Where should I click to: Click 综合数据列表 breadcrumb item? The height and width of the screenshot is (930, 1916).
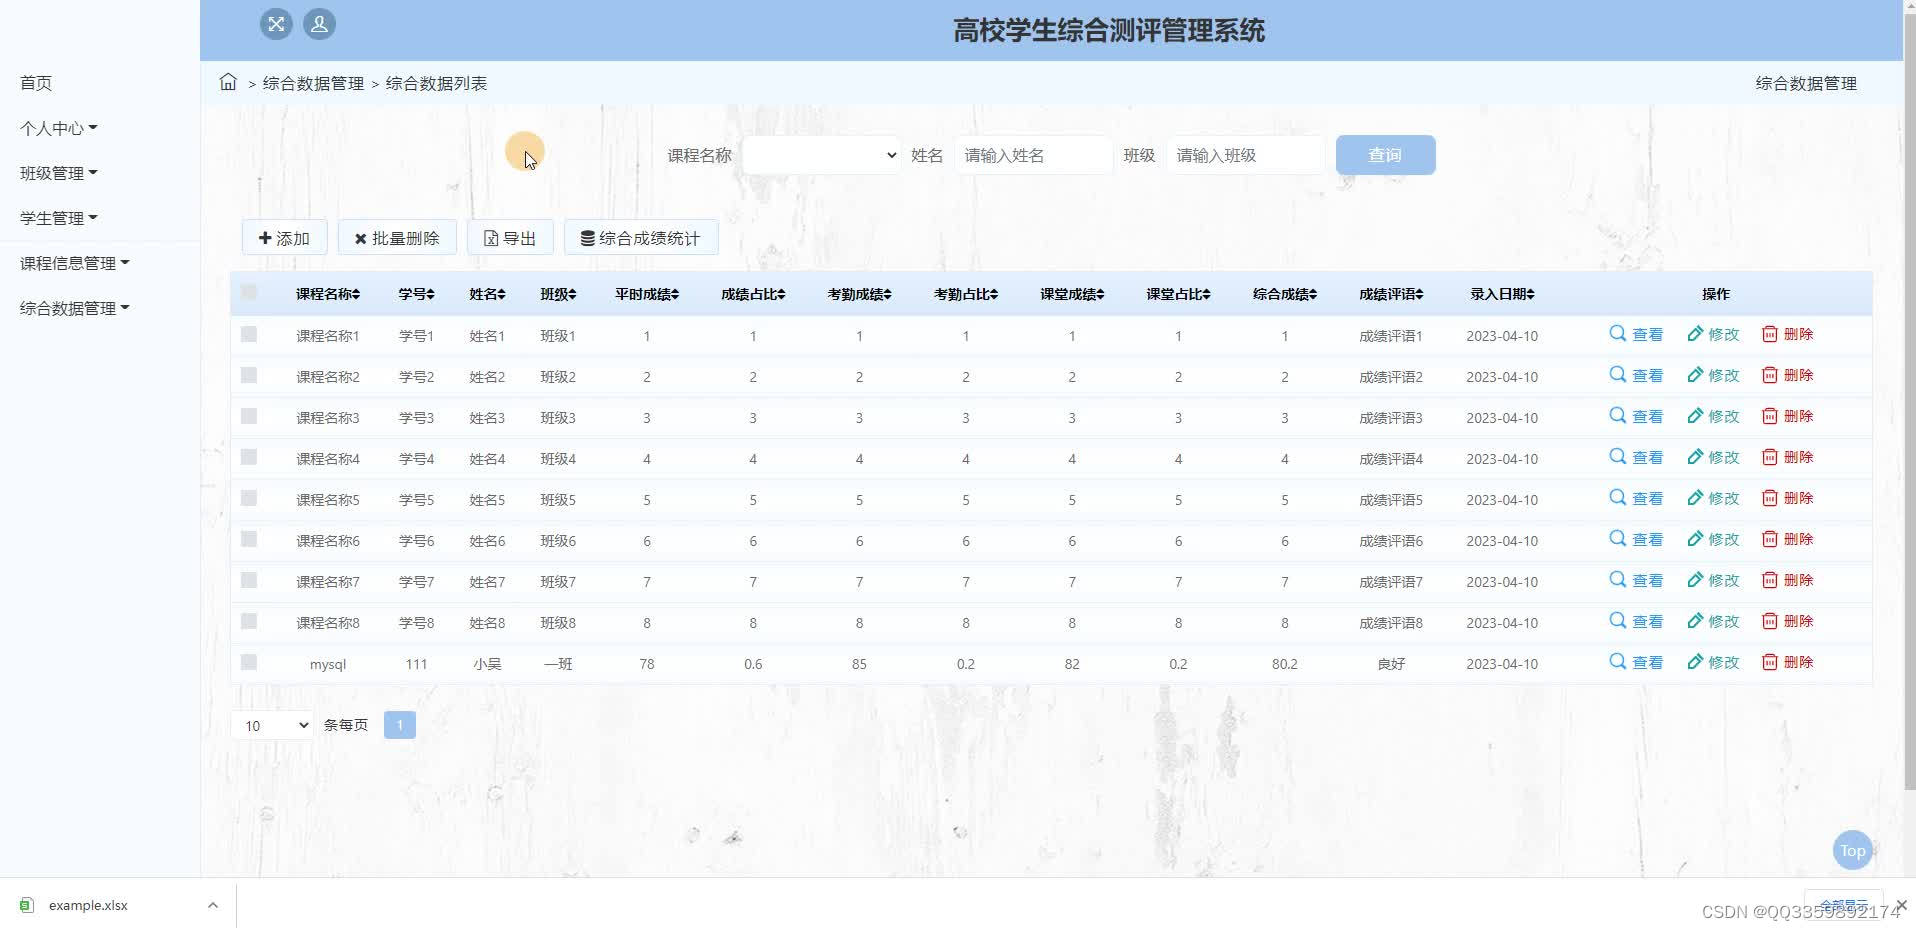point(436,83)
